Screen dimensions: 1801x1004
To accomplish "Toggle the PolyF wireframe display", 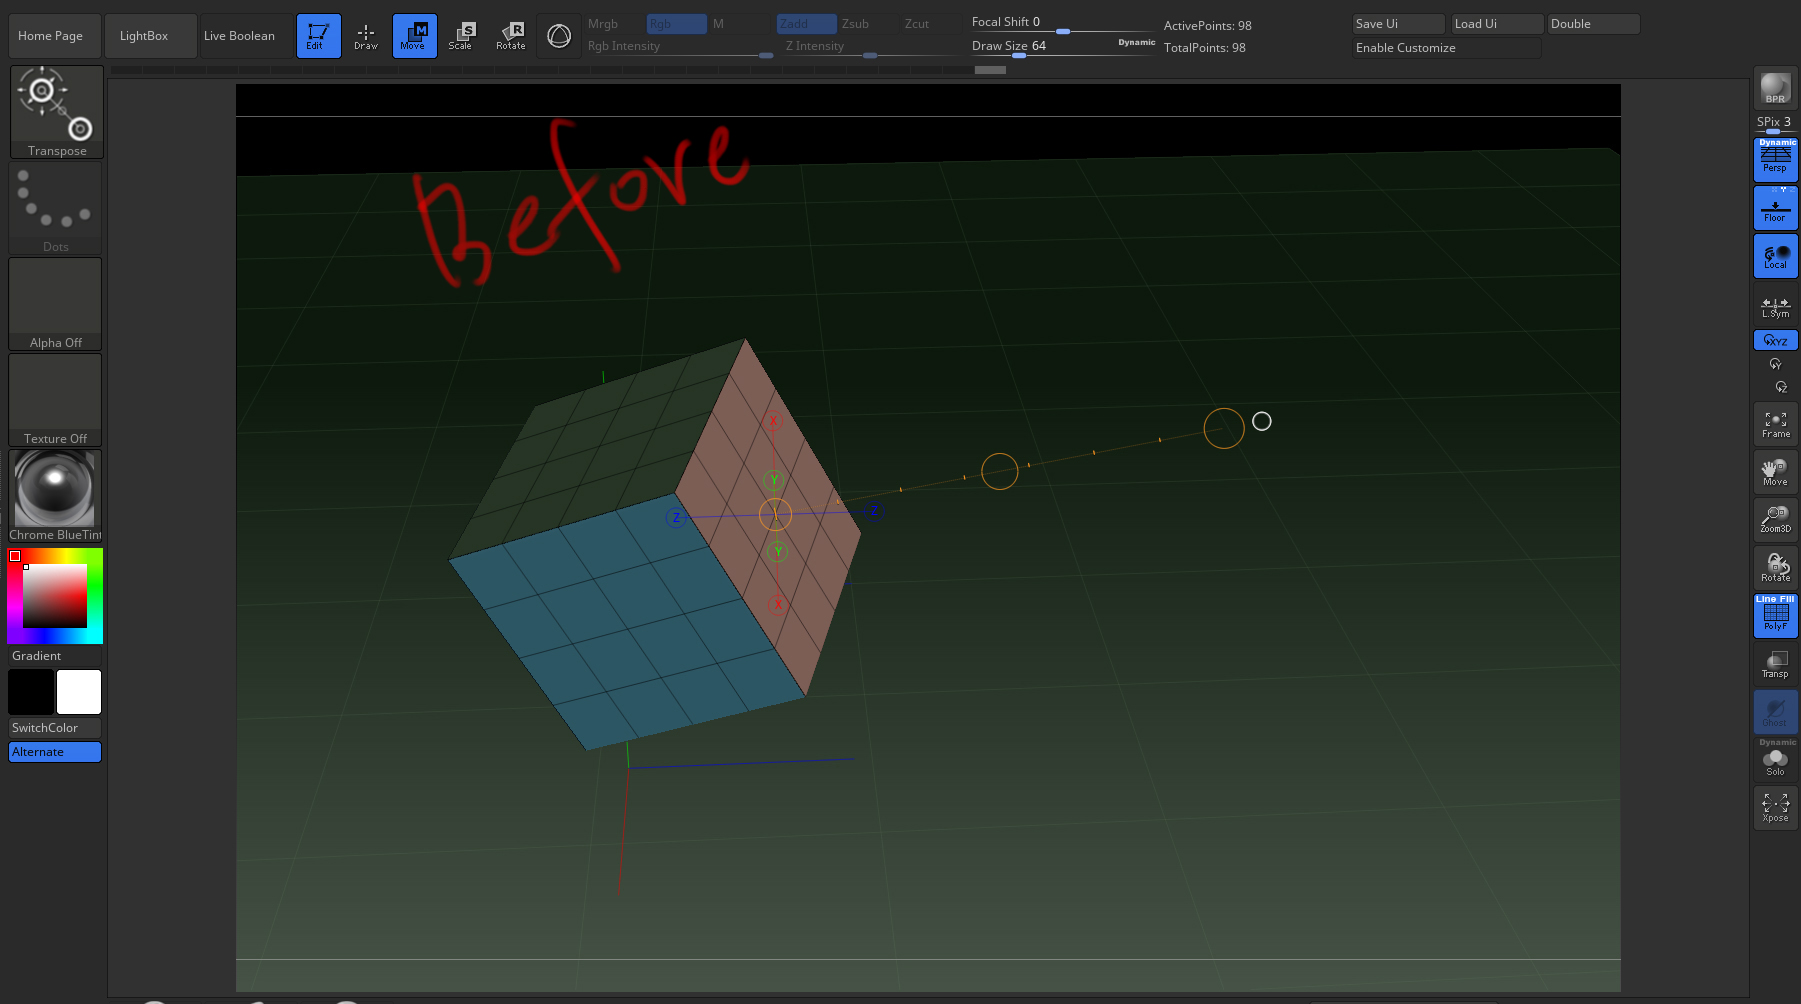I will pyautogui.click(x=1775, y=615).
